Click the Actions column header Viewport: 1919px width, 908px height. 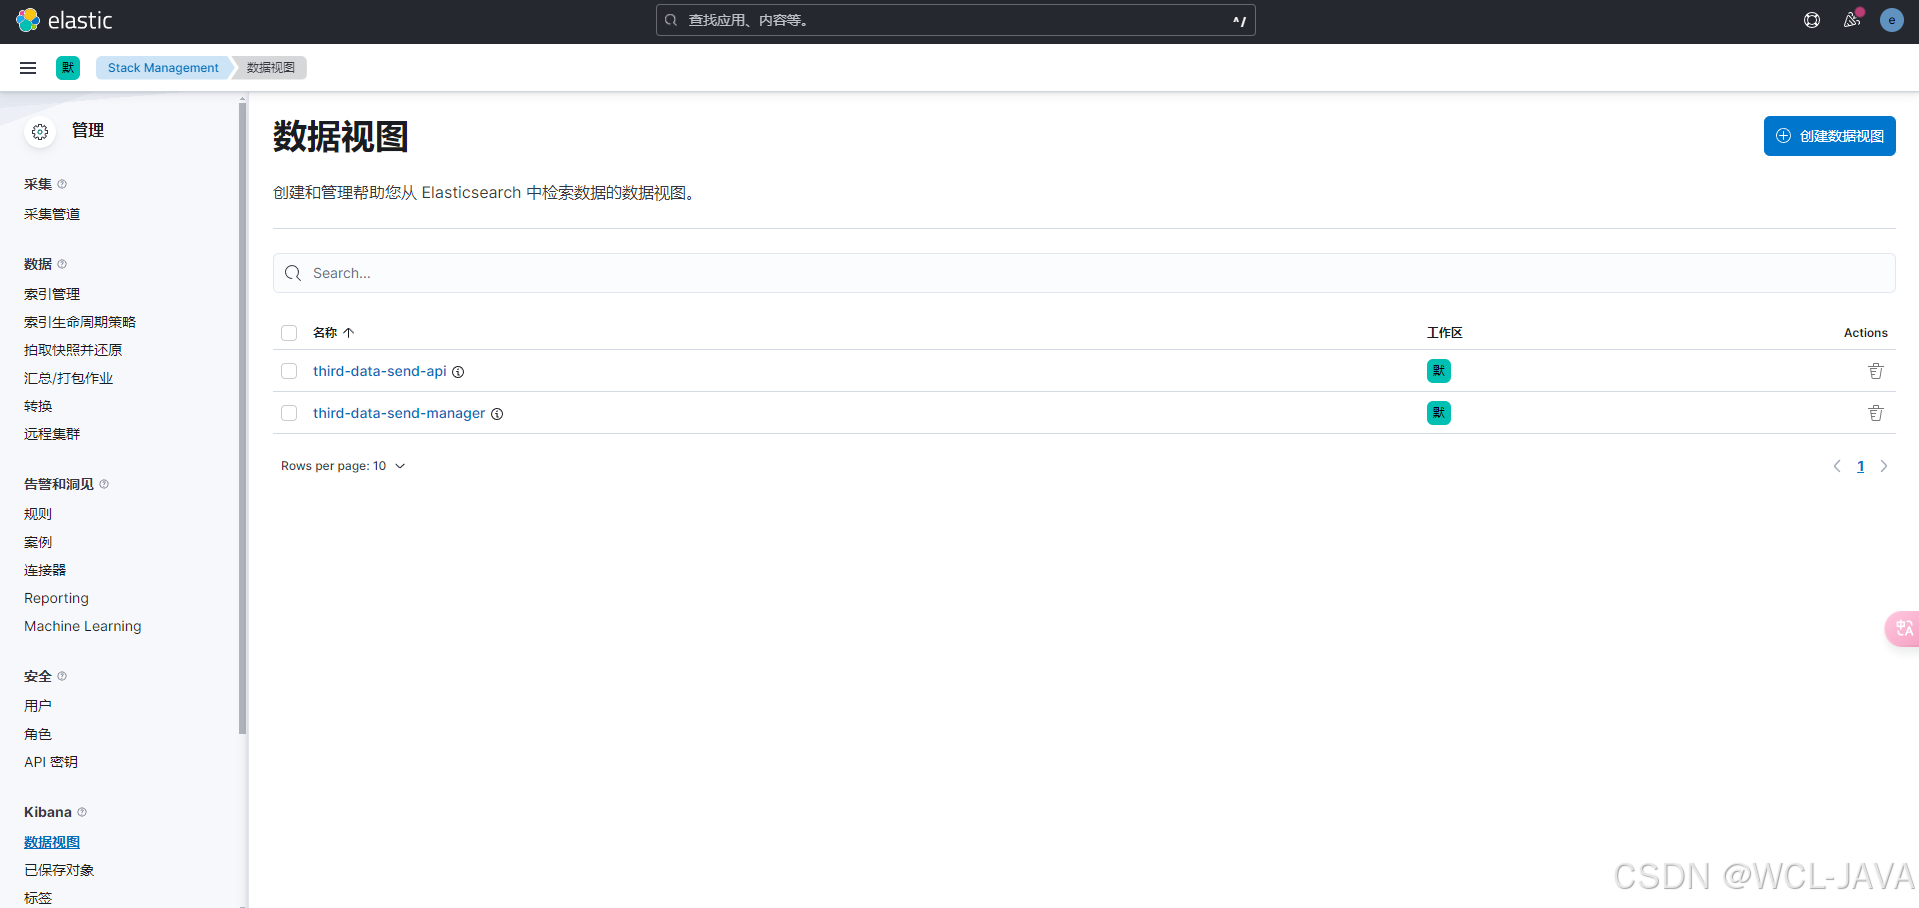point(1866,333)
